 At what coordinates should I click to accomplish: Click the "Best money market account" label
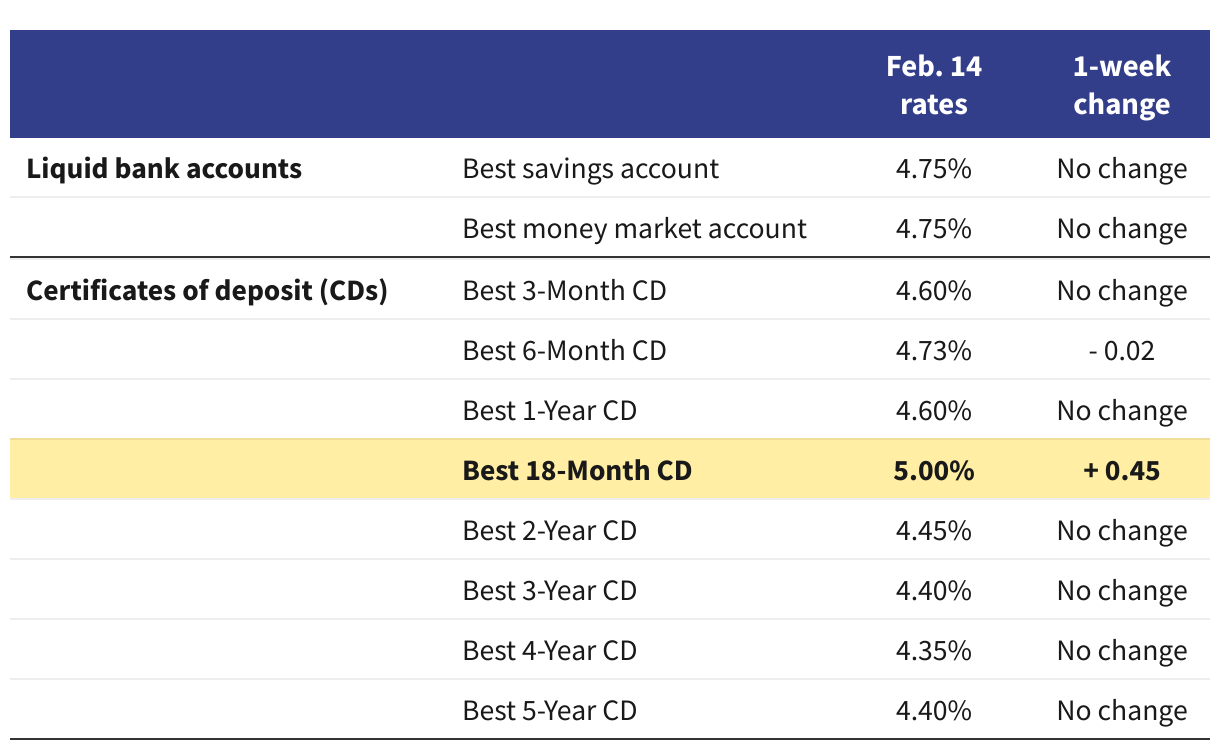coord(634,229)
